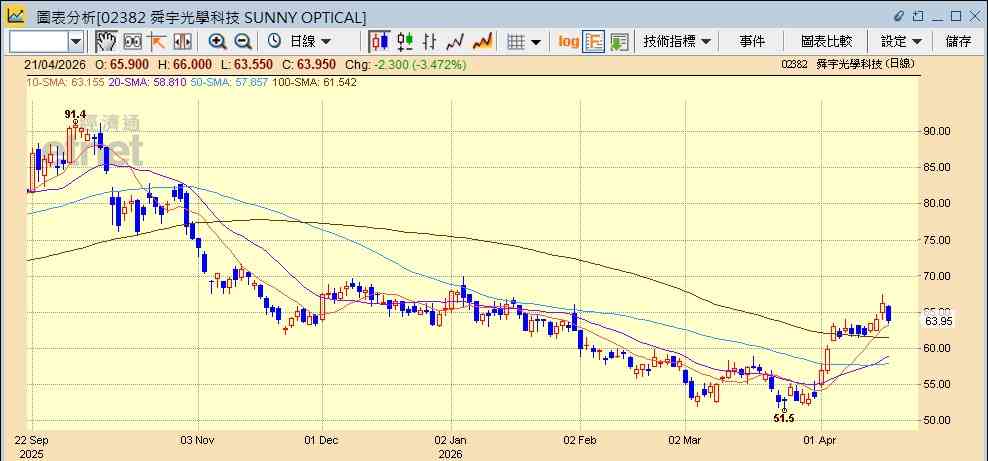The height and width of the screenshot is (461, 988).
Task: Switch to area chart type
Action: [482, 42]
